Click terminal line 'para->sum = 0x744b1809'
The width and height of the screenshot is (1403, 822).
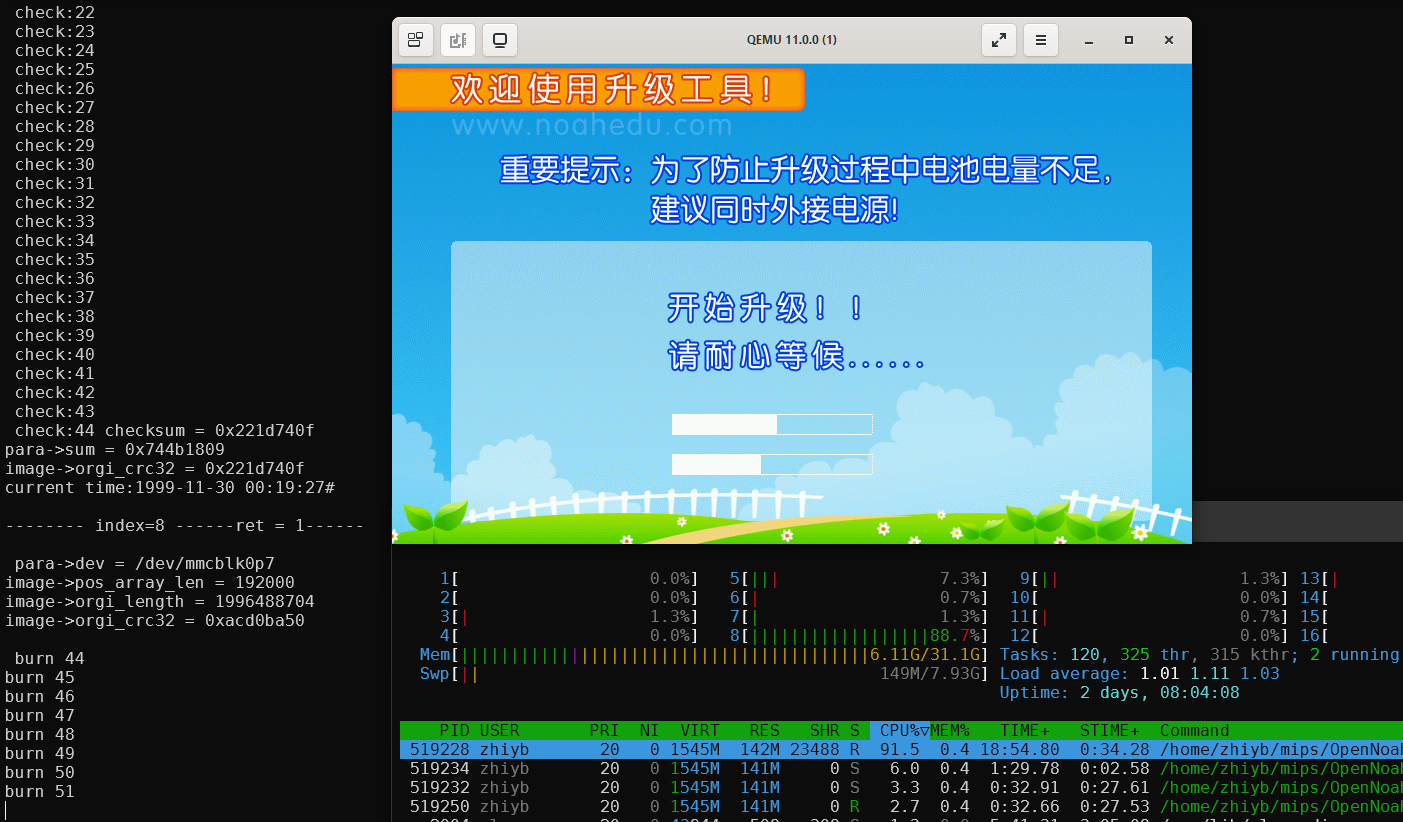pos(114,449)
